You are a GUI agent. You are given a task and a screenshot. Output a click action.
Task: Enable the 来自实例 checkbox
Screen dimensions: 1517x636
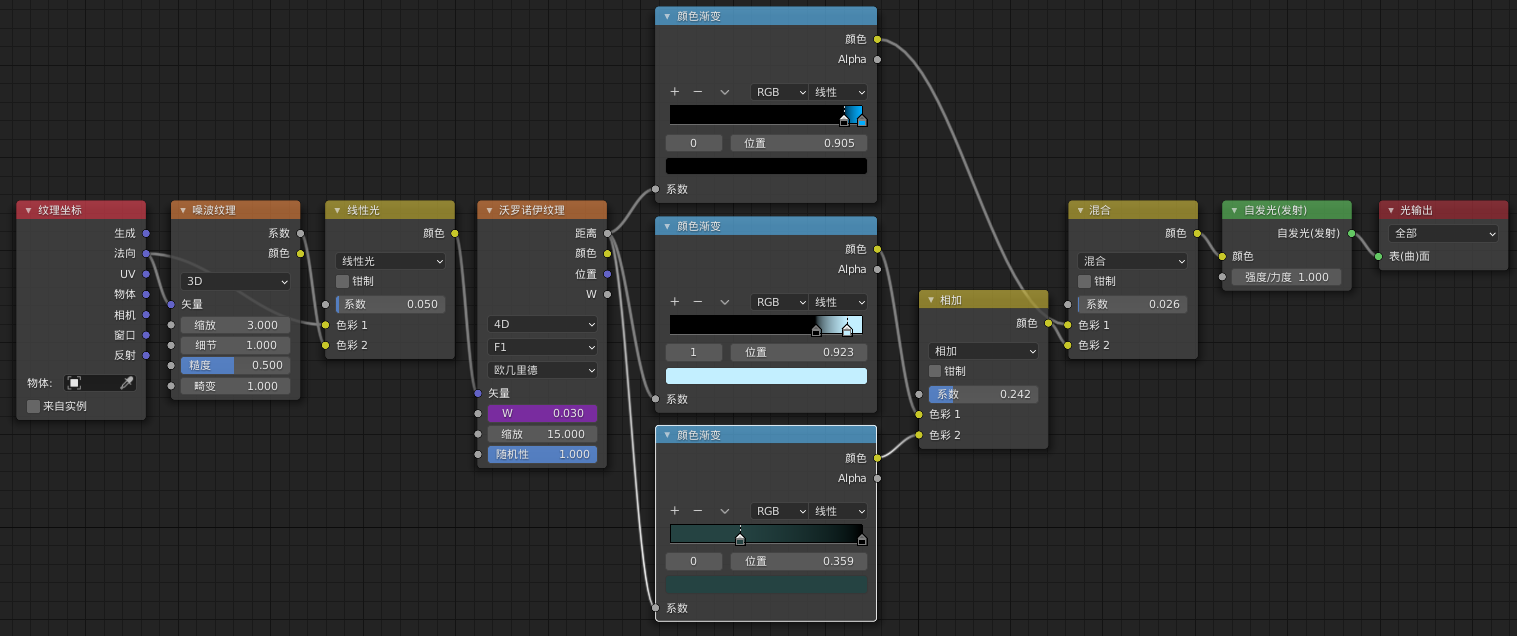pyautogui.click(x=34, y=406)
